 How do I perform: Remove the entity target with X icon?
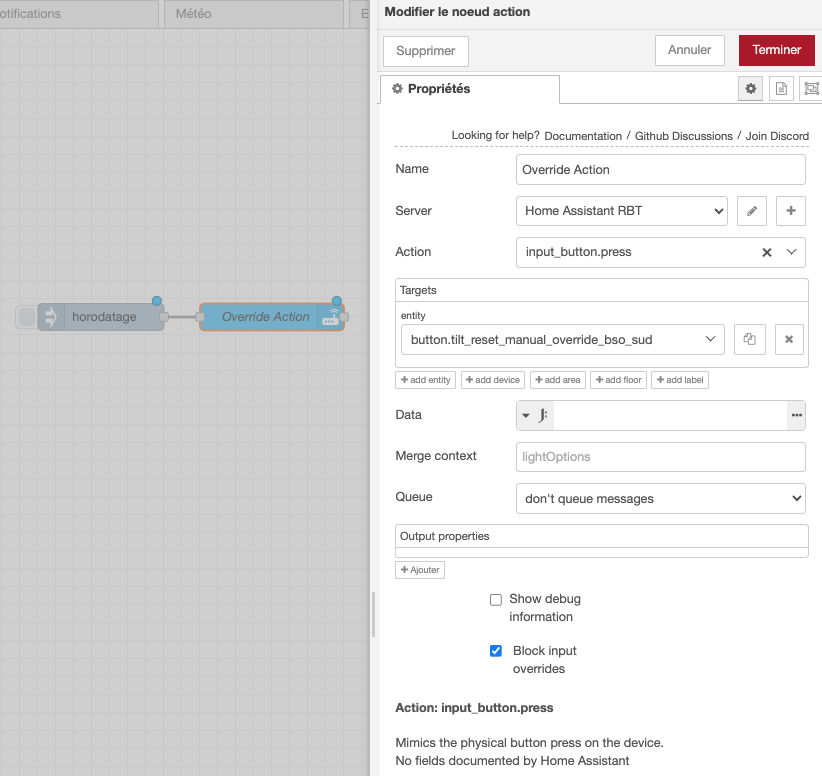788,340
